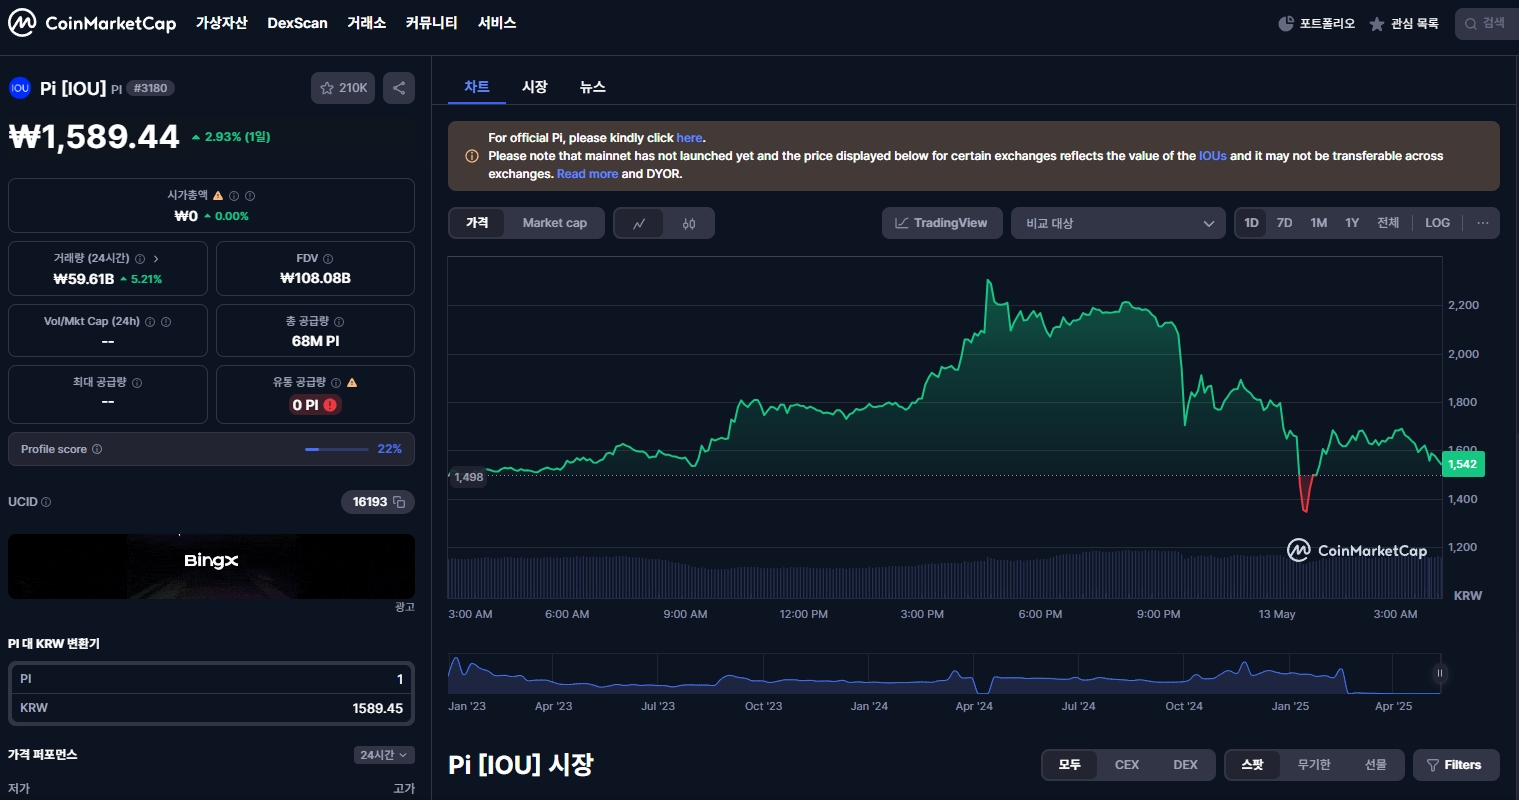Open the BingX ad banner
The image size is (1519, 800).
point(211,566)
